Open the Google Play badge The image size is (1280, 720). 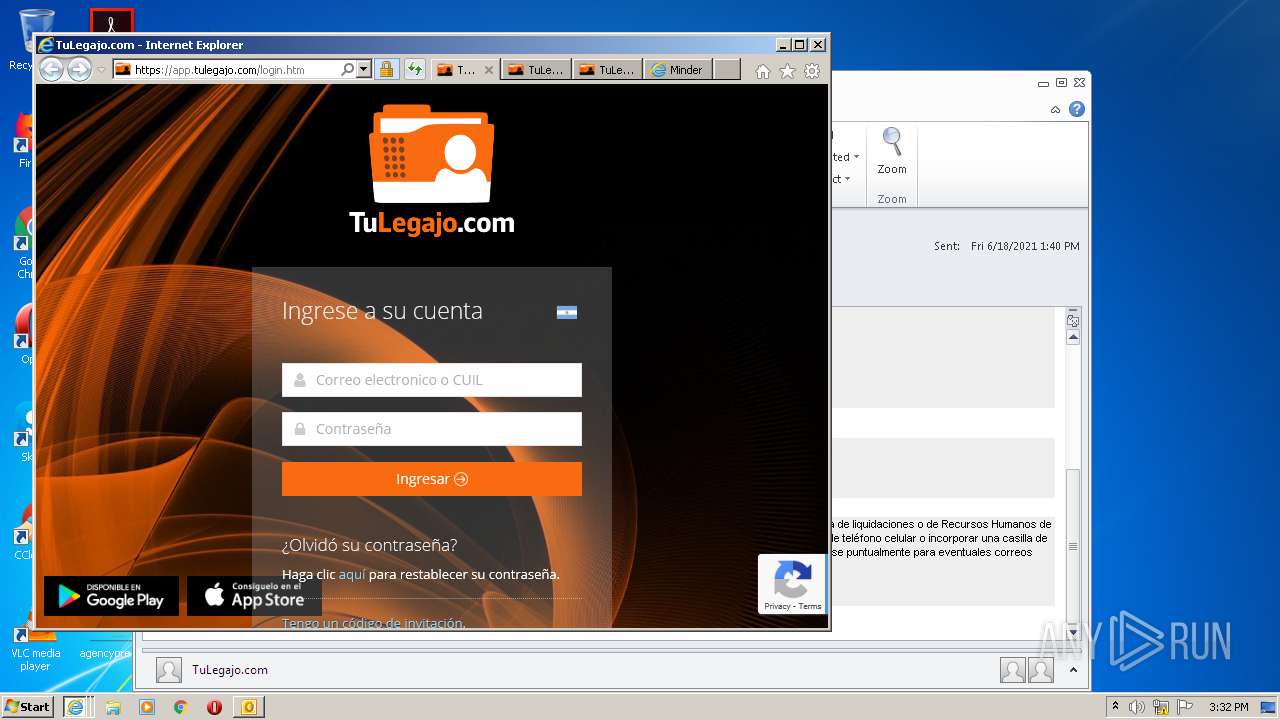click(x=111, y=596)
